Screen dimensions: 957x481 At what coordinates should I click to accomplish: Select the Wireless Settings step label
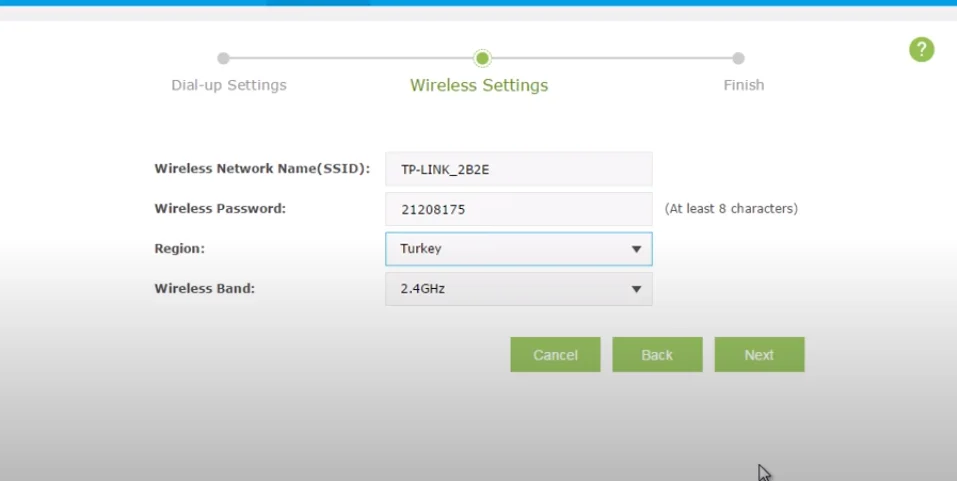click(479, 86)
